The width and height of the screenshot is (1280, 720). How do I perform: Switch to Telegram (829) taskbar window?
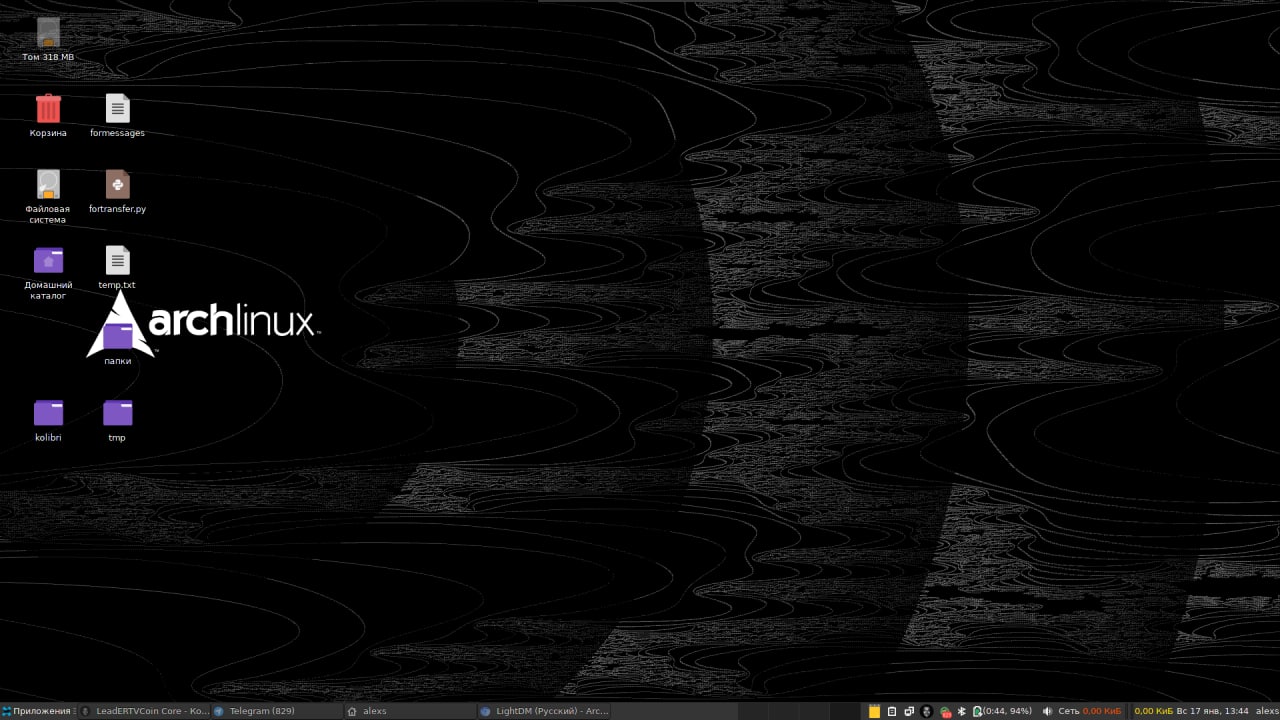pyautogui.click(x=275, y=711)
